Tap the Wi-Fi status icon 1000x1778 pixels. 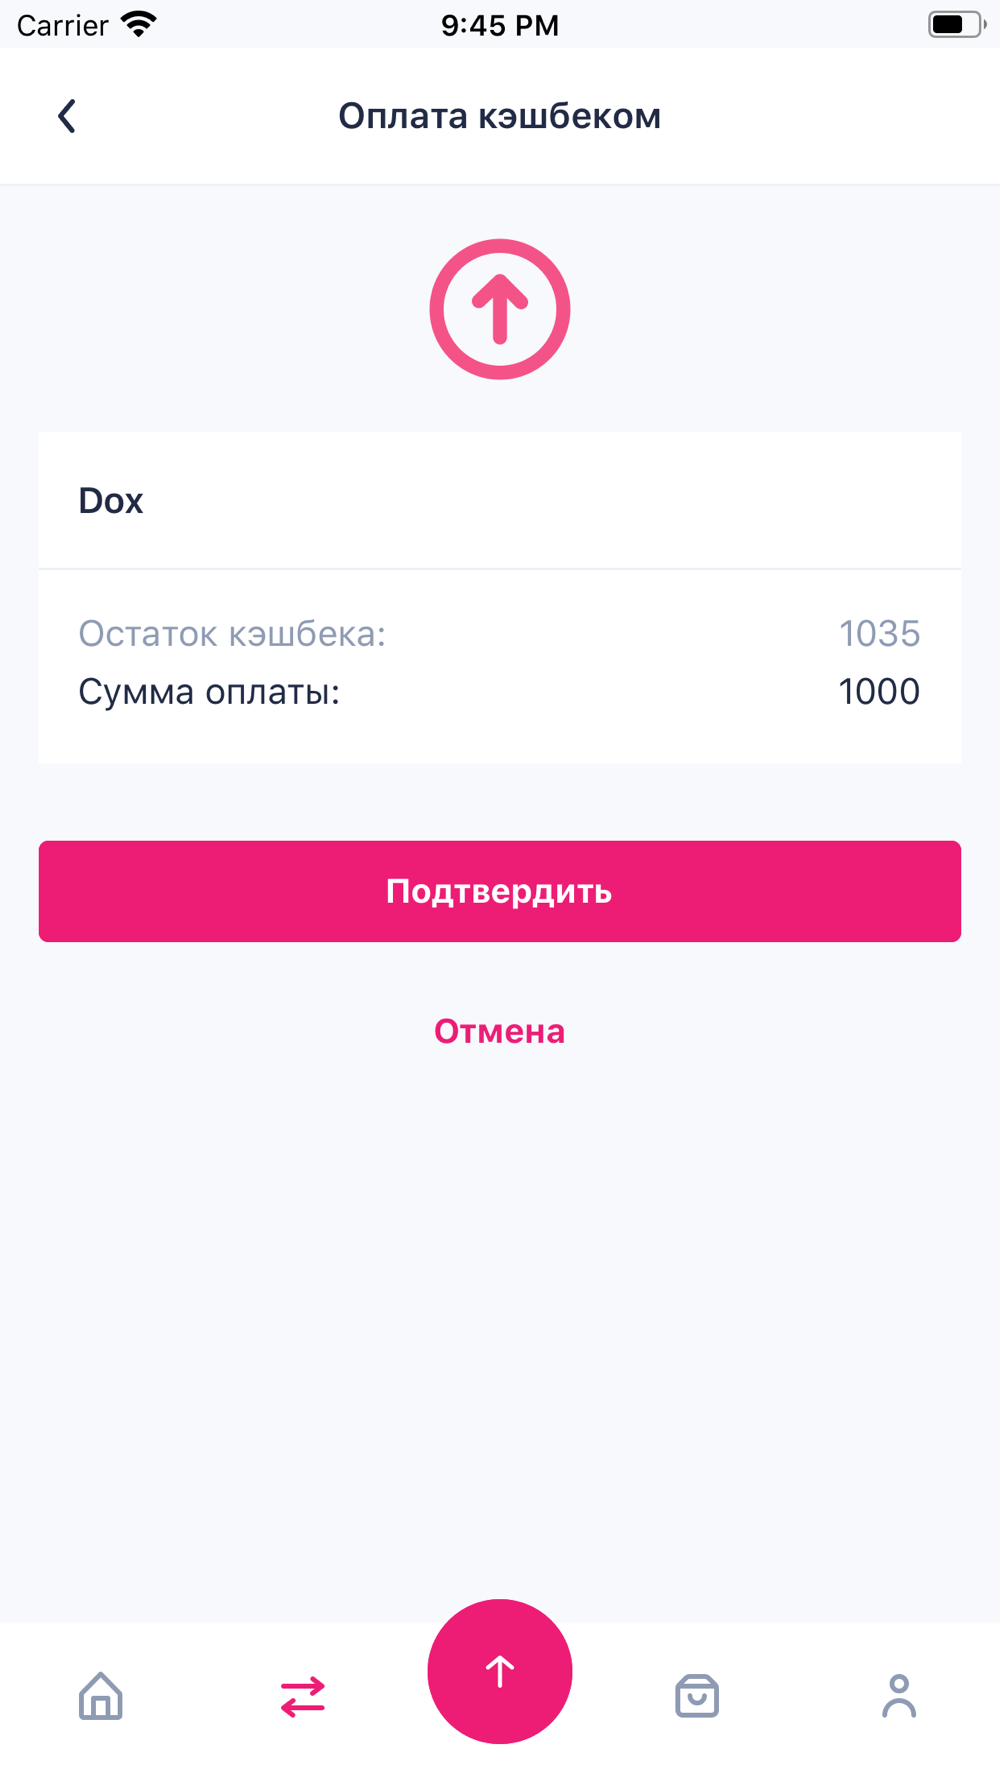pos(139,24)
